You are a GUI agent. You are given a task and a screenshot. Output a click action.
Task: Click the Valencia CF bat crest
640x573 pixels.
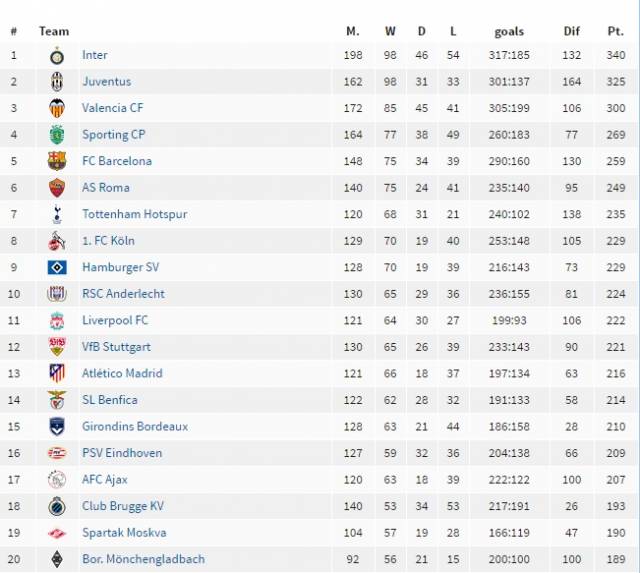tap(57, 109)
